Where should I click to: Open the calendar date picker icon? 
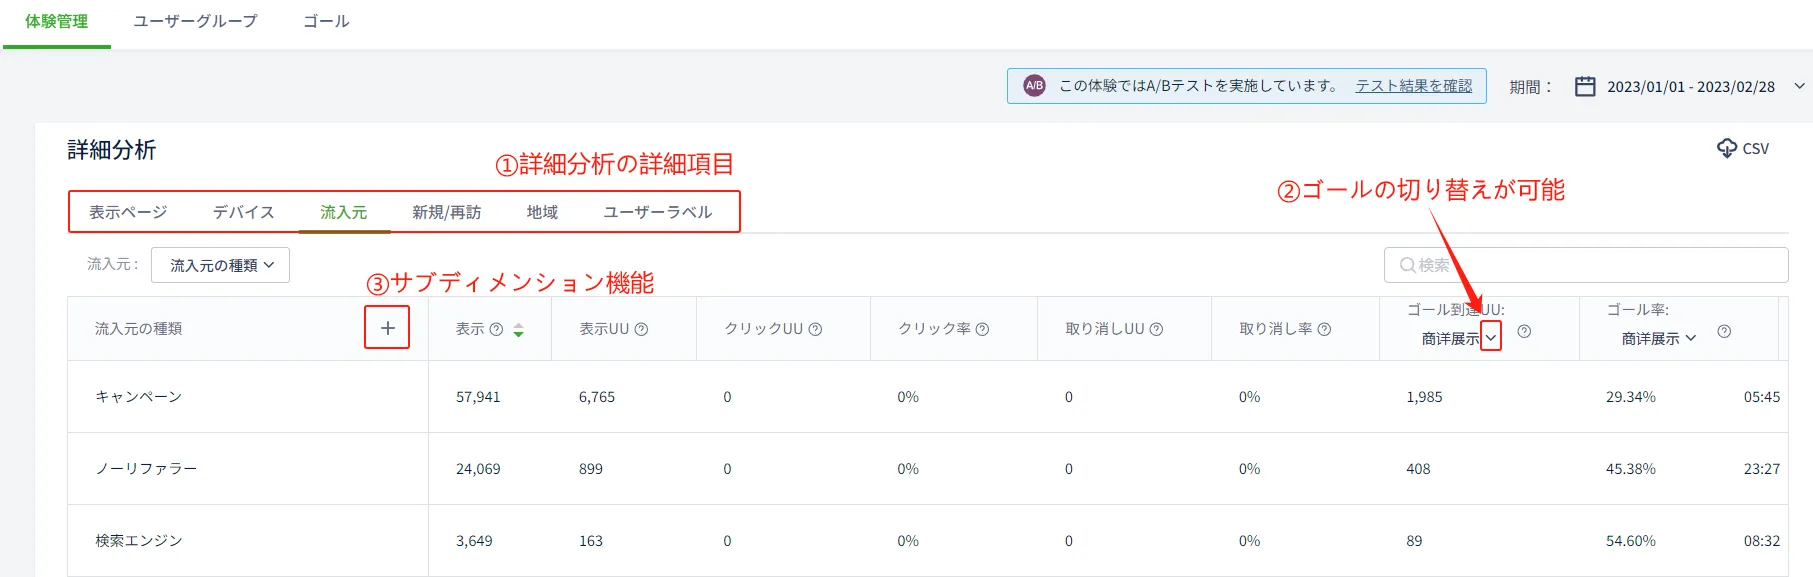[x=1585, y=86]
